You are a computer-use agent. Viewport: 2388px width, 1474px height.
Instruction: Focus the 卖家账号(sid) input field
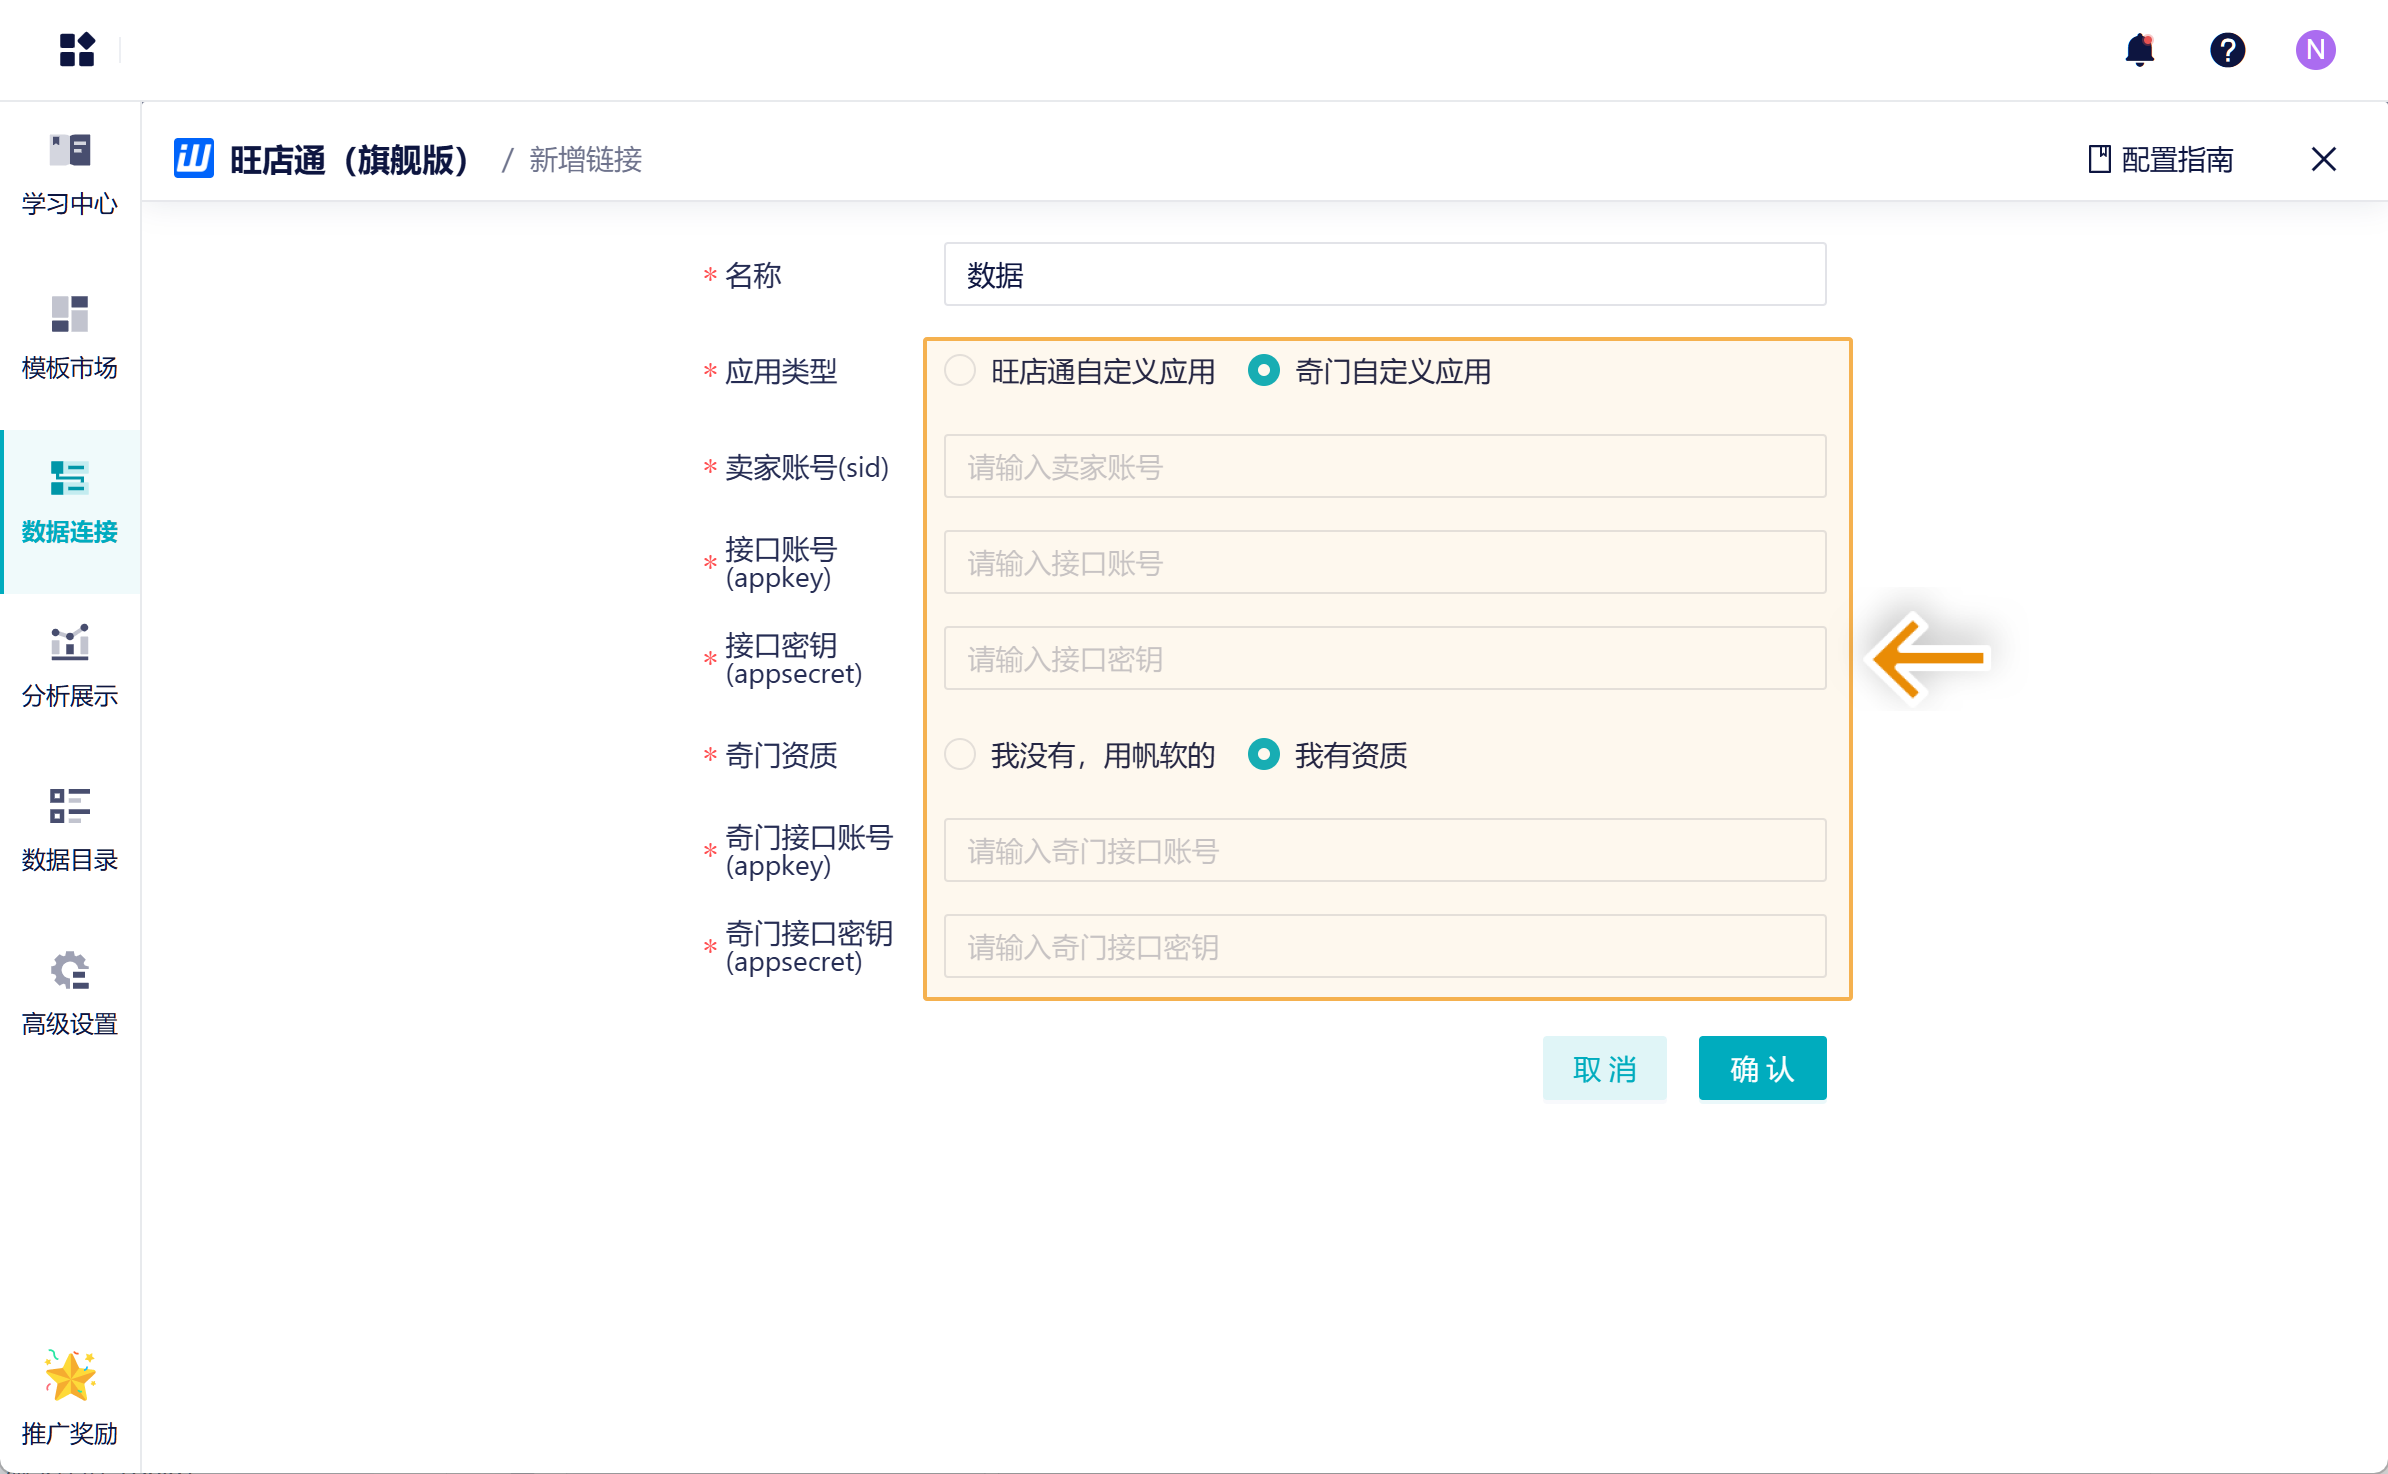(x=1385, y=466)
